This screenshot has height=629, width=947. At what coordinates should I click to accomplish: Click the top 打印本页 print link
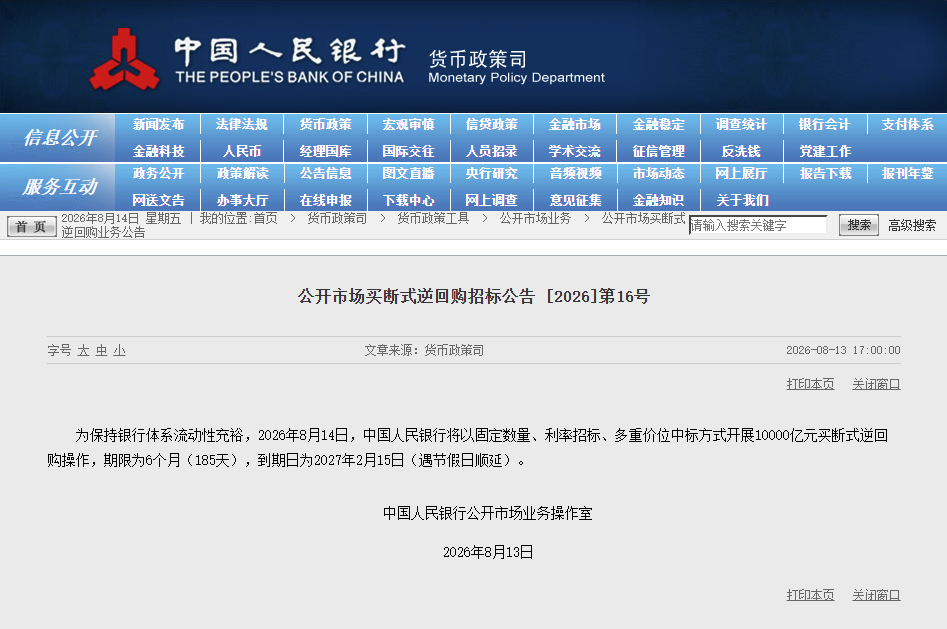811,384
